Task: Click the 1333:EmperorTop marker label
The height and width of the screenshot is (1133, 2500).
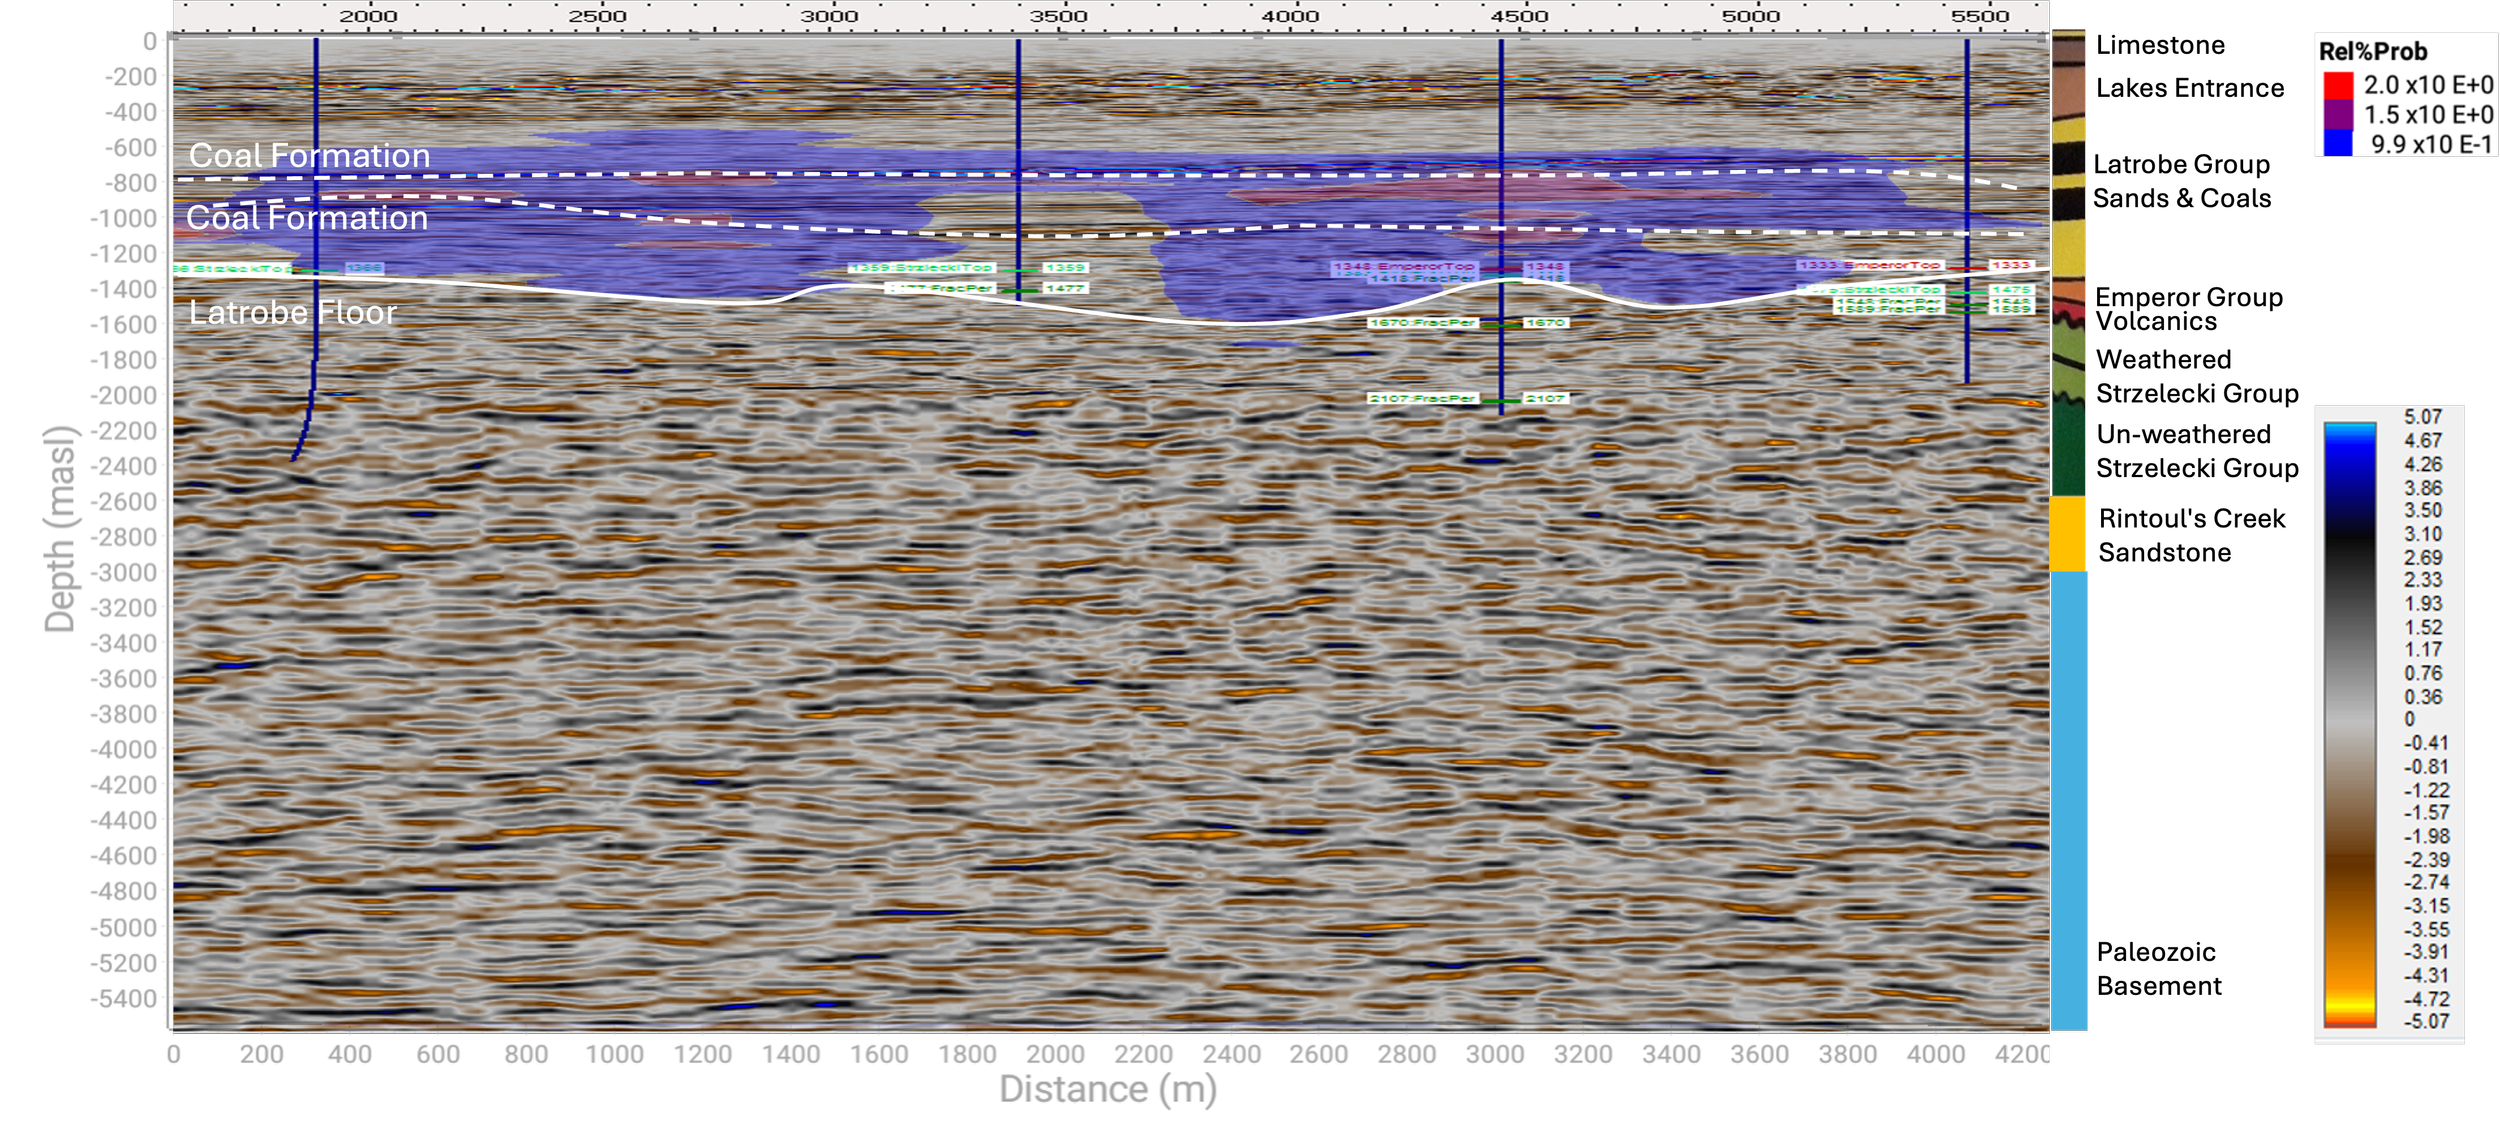Action: 1870,265
